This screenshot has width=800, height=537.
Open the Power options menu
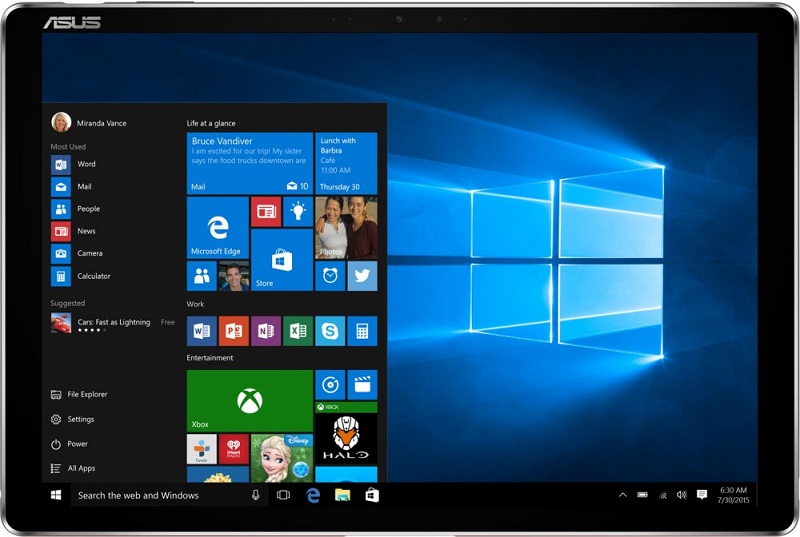click(x=76, y=444)
